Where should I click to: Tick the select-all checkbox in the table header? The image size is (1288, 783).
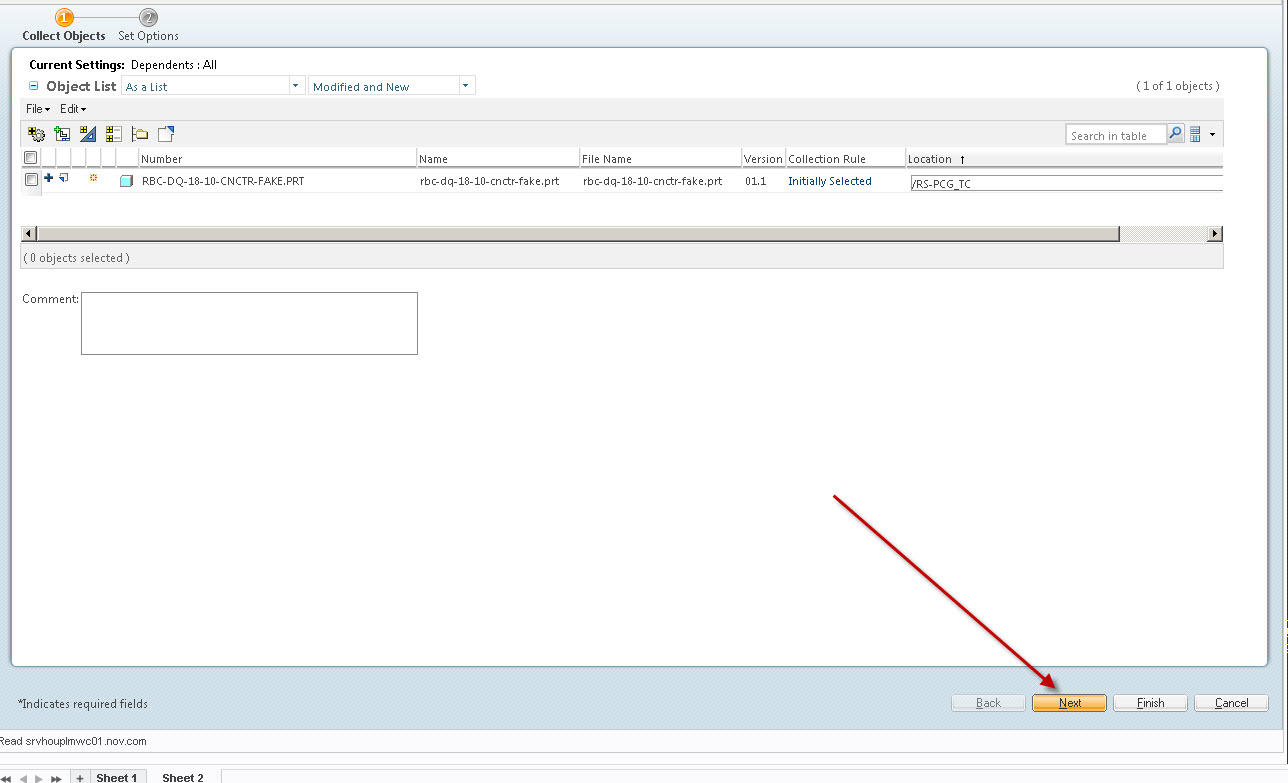[31, 158]
